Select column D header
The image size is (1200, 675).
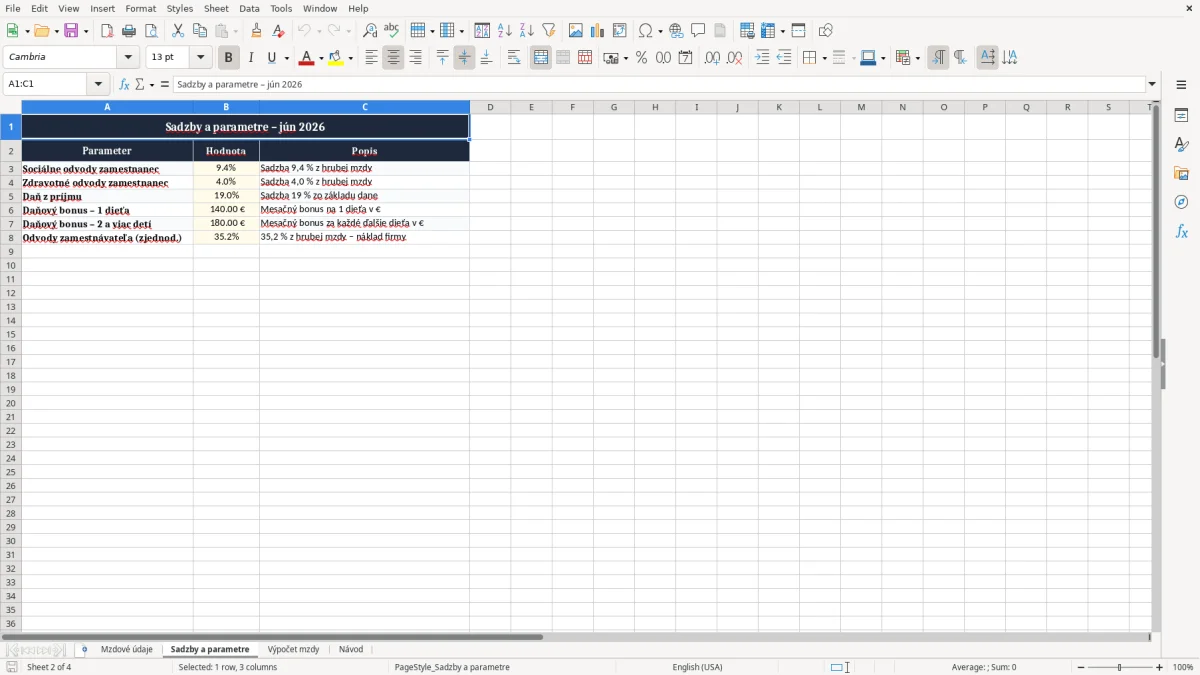click(x=490, y=107)
